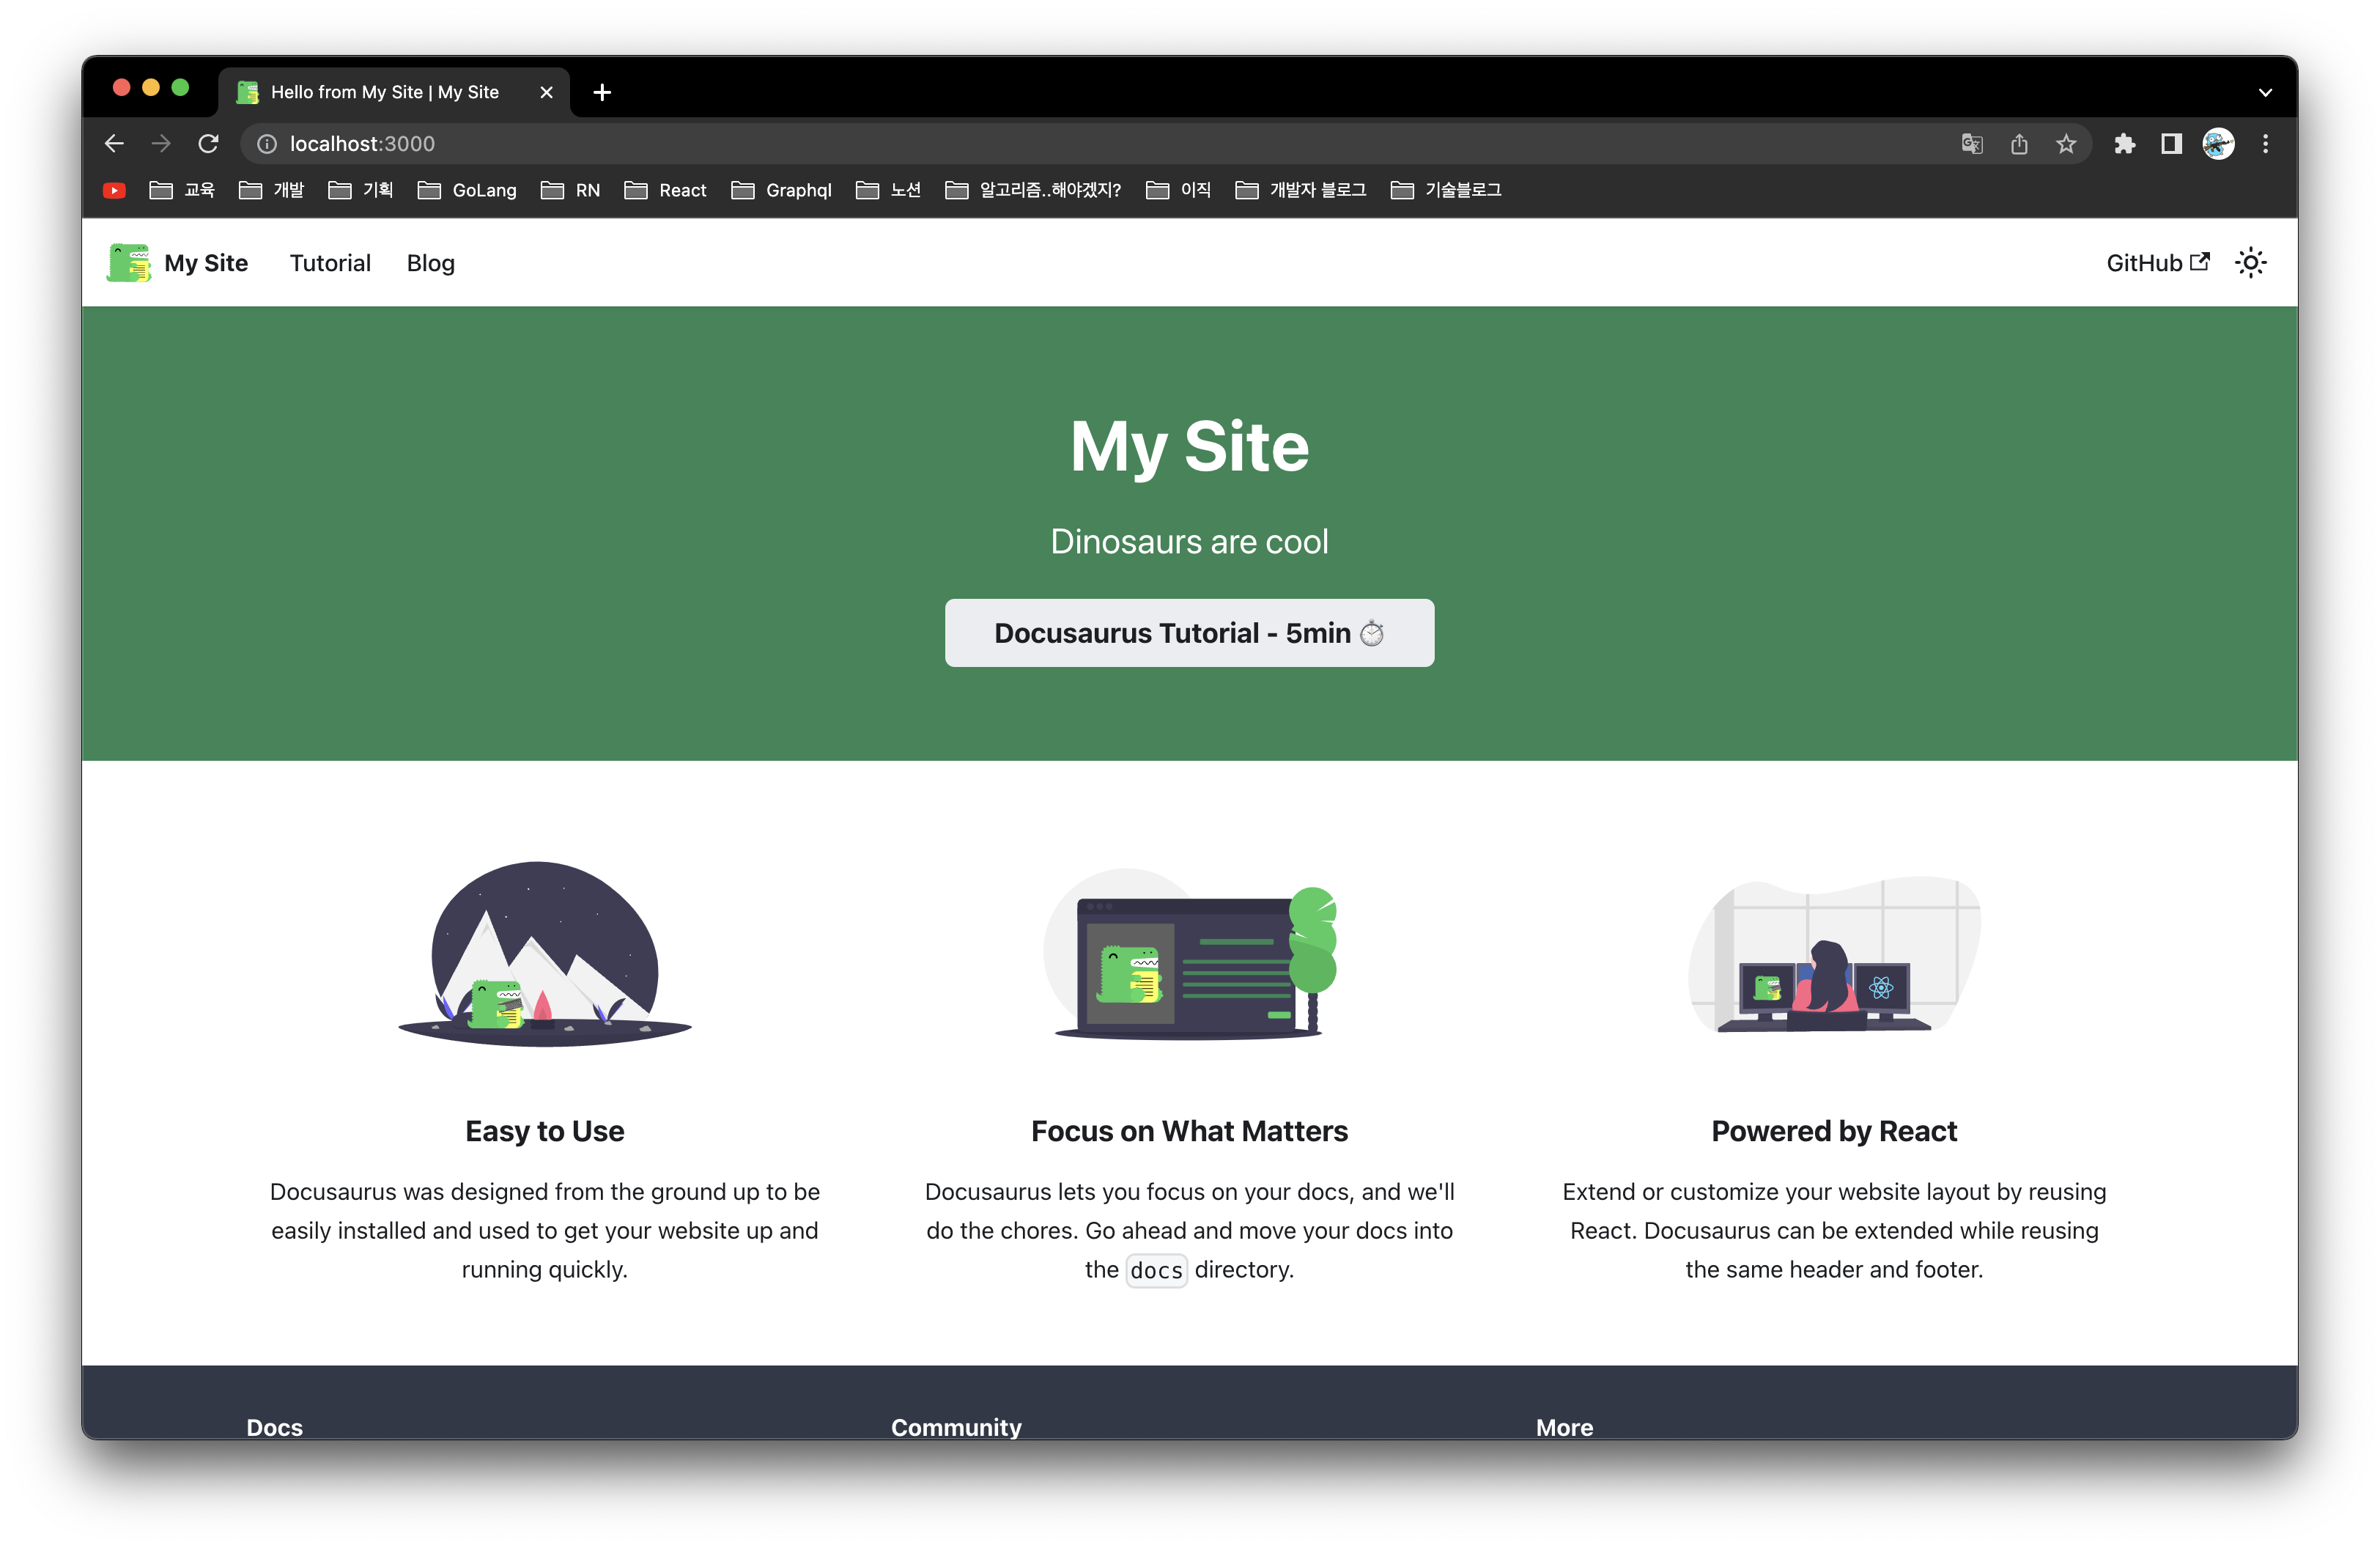
Task: Open a new browser tab
Action: point(602,92)
